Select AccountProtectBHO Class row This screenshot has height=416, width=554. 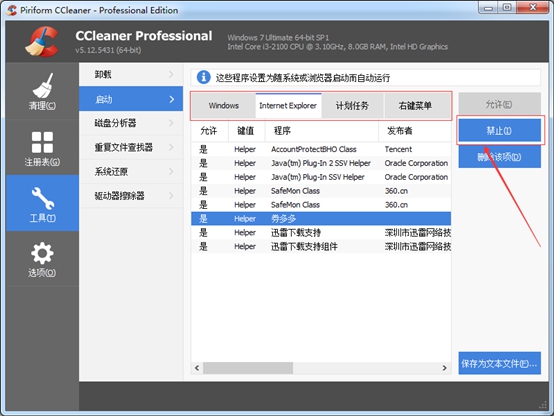click(321, 149)
